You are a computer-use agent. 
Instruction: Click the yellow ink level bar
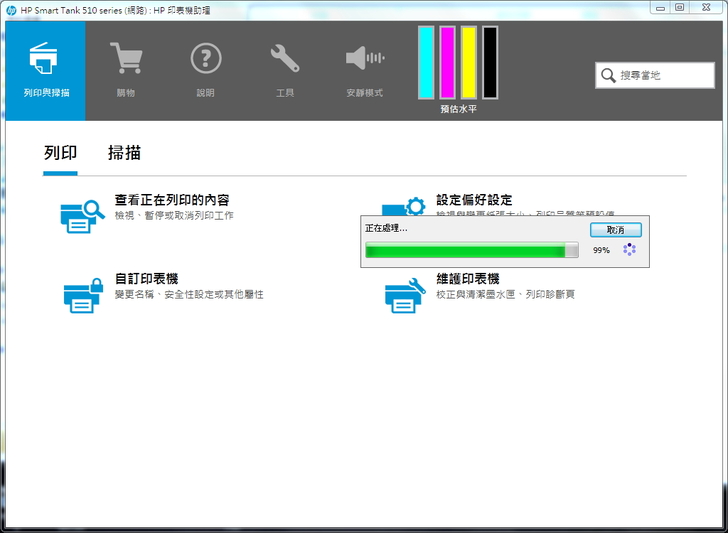click(468, 62)
